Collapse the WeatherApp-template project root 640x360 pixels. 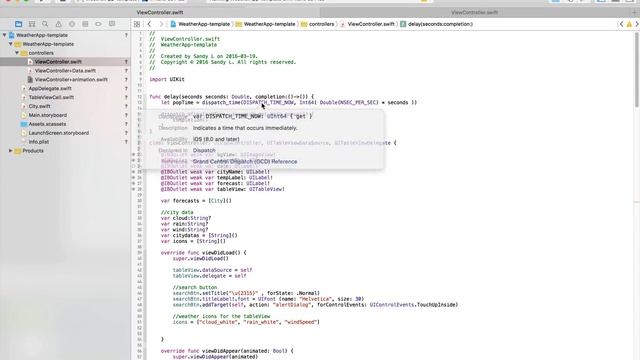(x=4, y=35)
